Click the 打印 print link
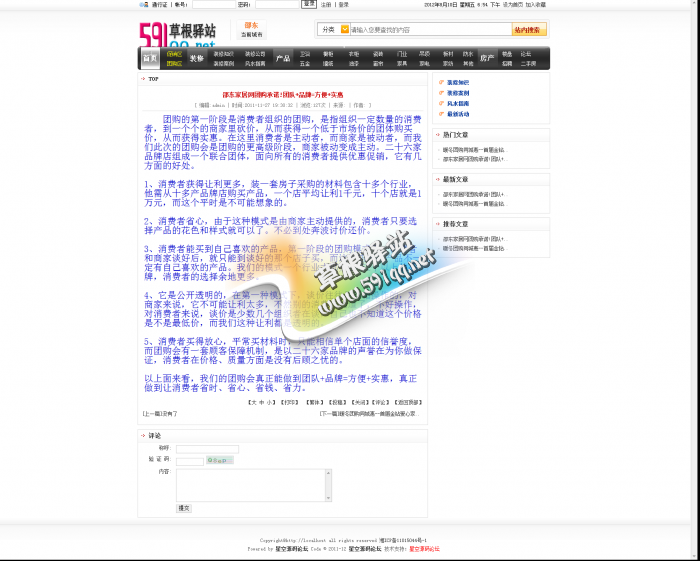 pyautogui.click(x=289, y=403)
